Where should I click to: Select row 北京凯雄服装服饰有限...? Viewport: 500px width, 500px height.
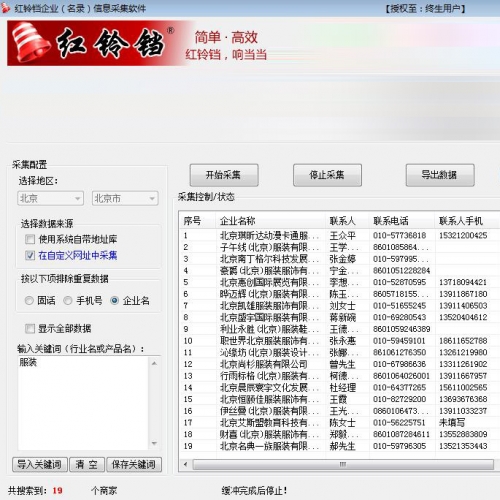pos(339,306)
